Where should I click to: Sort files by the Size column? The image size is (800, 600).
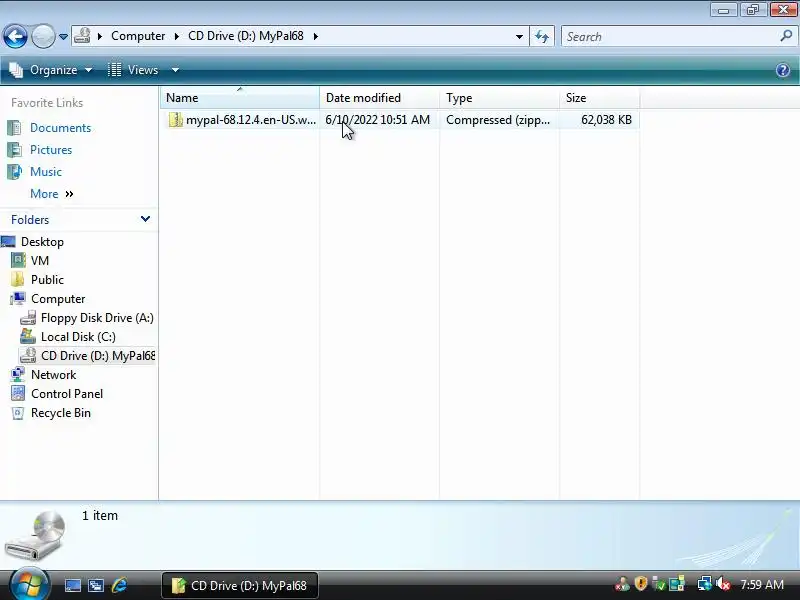[599, 97]
